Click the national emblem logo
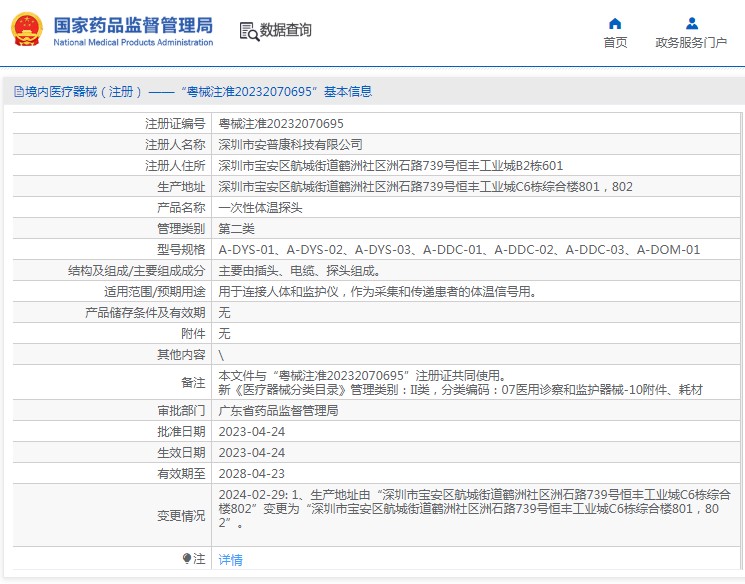The width and height of the screenshot is (745, 584). [27, 29]
